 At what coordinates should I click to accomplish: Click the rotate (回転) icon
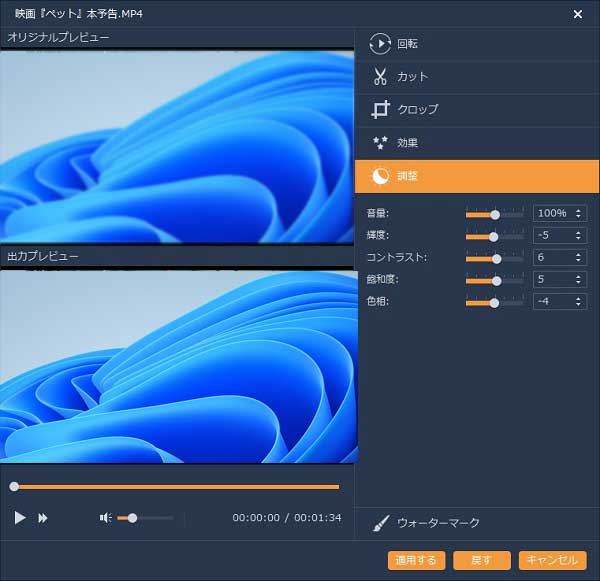point(380,44)
